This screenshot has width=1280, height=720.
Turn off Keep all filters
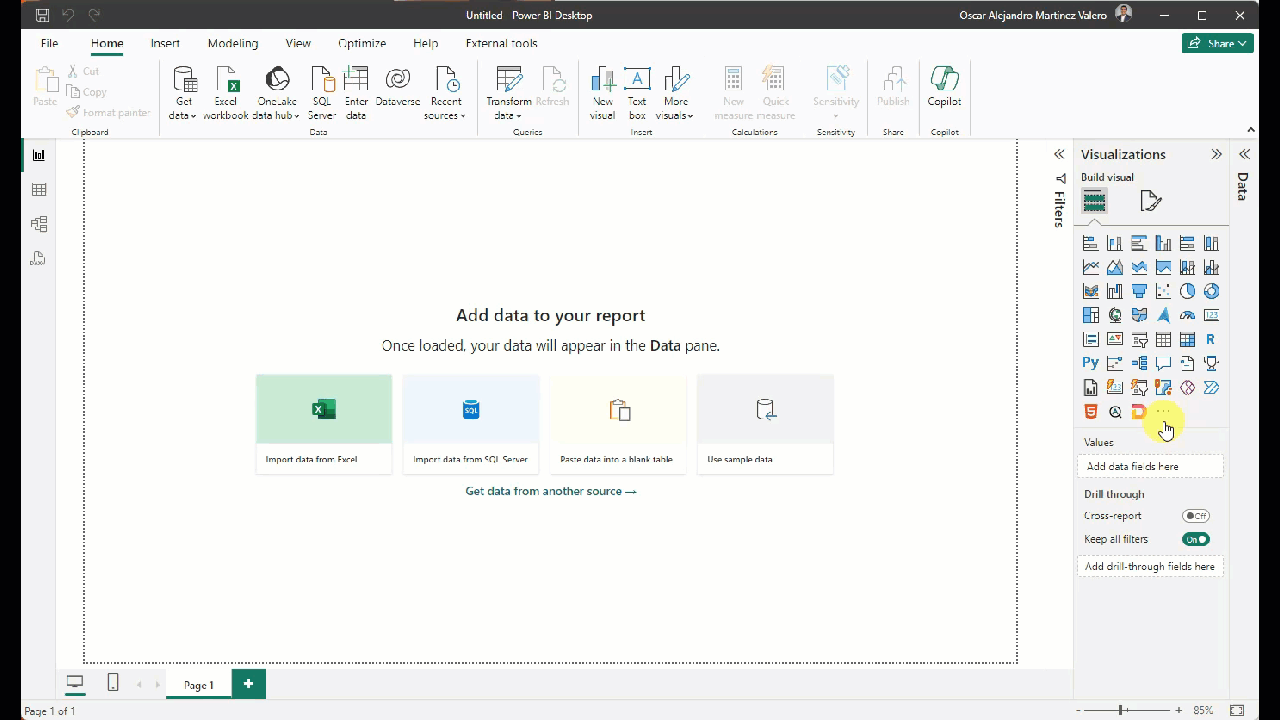tap(1196, 539)
